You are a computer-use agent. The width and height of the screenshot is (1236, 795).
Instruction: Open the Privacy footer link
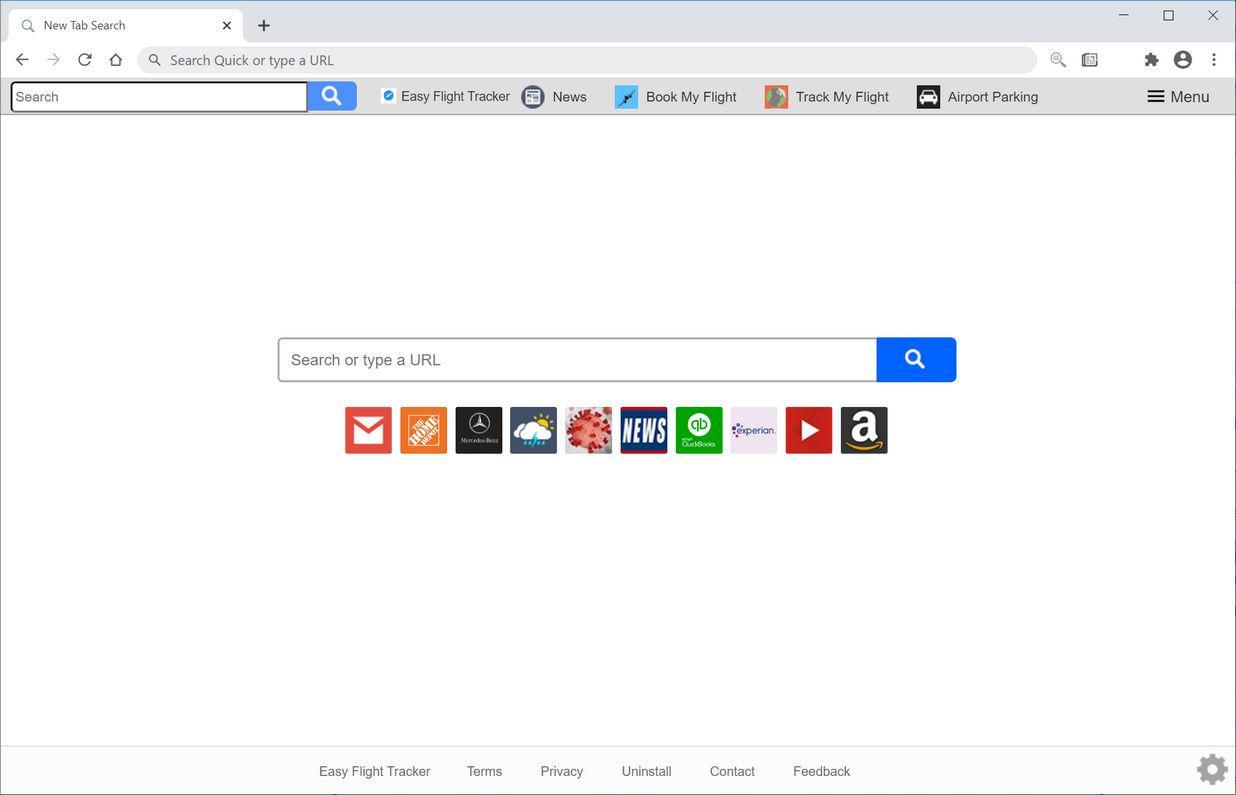[x=561, y=771]
